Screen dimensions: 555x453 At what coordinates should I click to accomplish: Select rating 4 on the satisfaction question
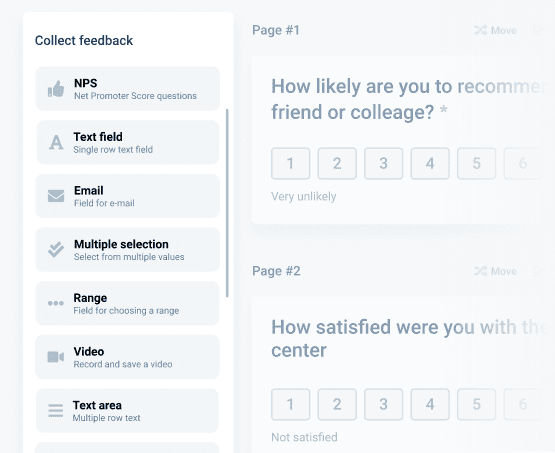click(430, 404)
